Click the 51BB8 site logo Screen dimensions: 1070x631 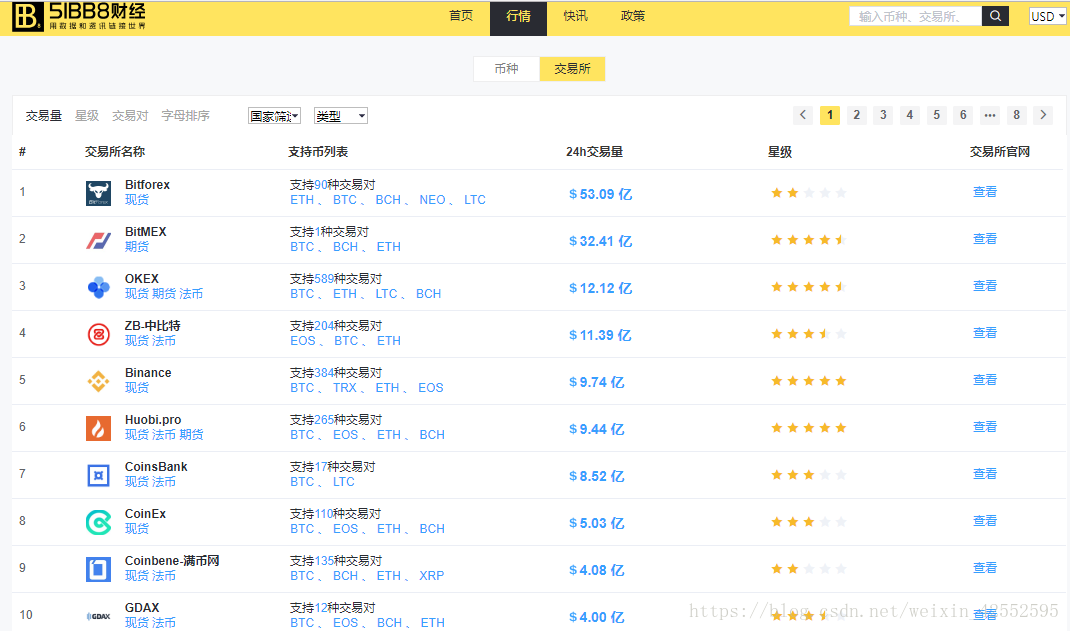[x=78, y=16]
